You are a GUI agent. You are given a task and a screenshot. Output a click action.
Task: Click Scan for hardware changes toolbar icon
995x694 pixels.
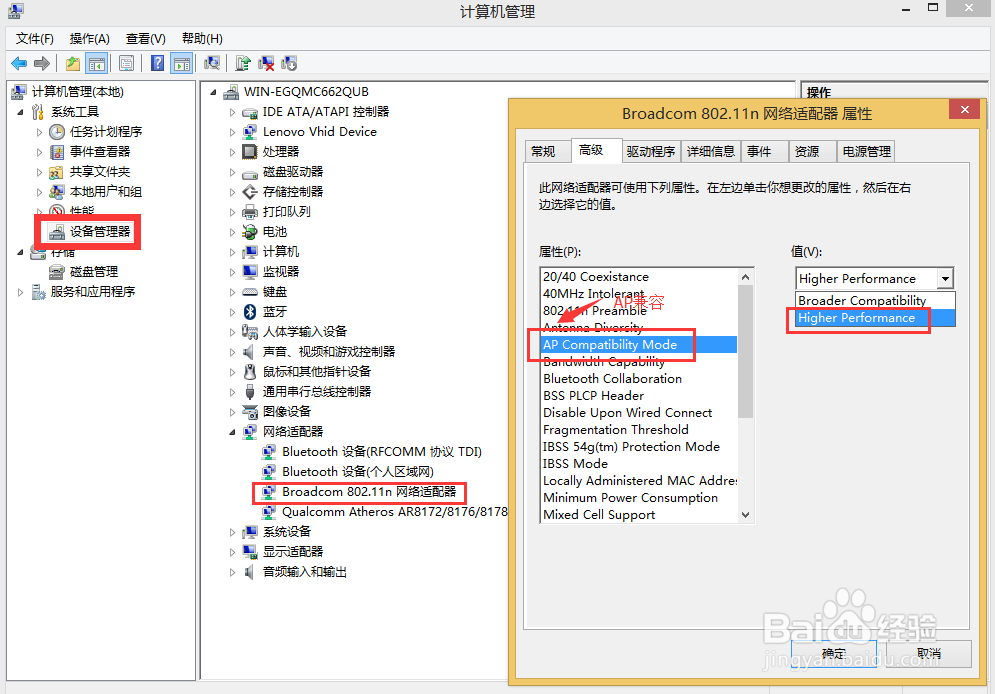tap(212, 63)
